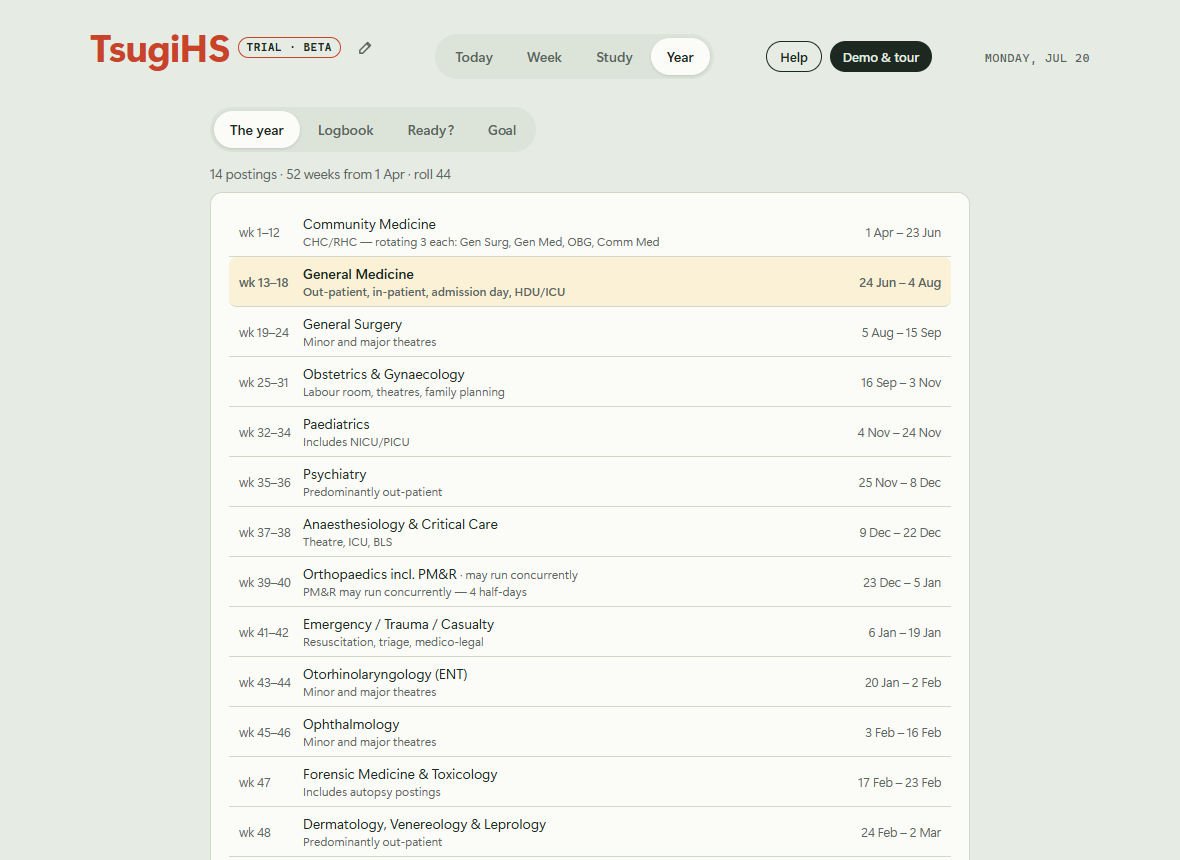
Task: Click the TRIAL · BETA badge
Action: [x=290, y=47]
